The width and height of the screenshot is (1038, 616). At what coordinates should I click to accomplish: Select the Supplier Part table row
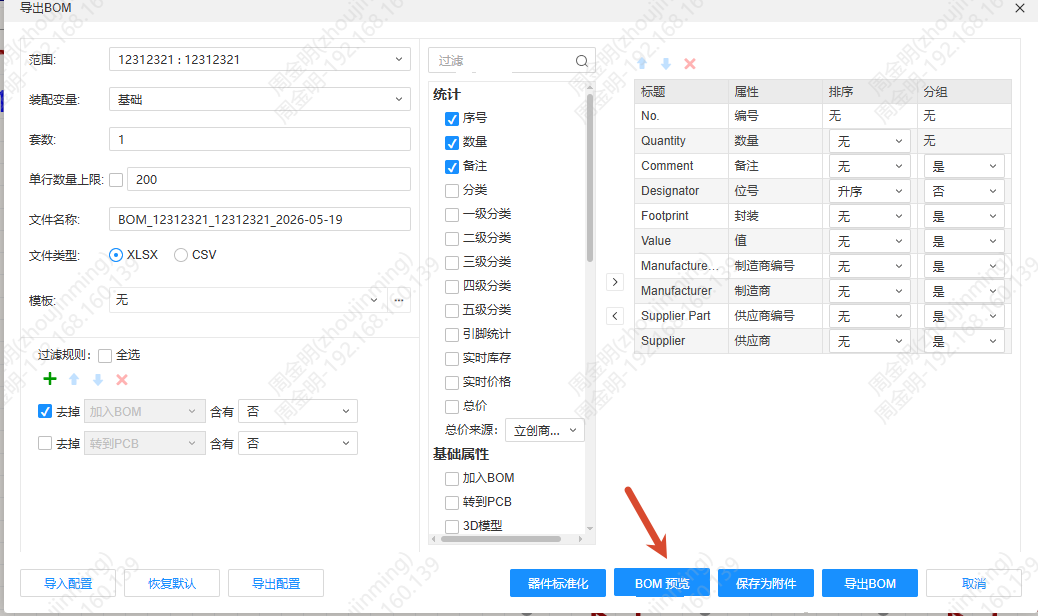(823, 316)
